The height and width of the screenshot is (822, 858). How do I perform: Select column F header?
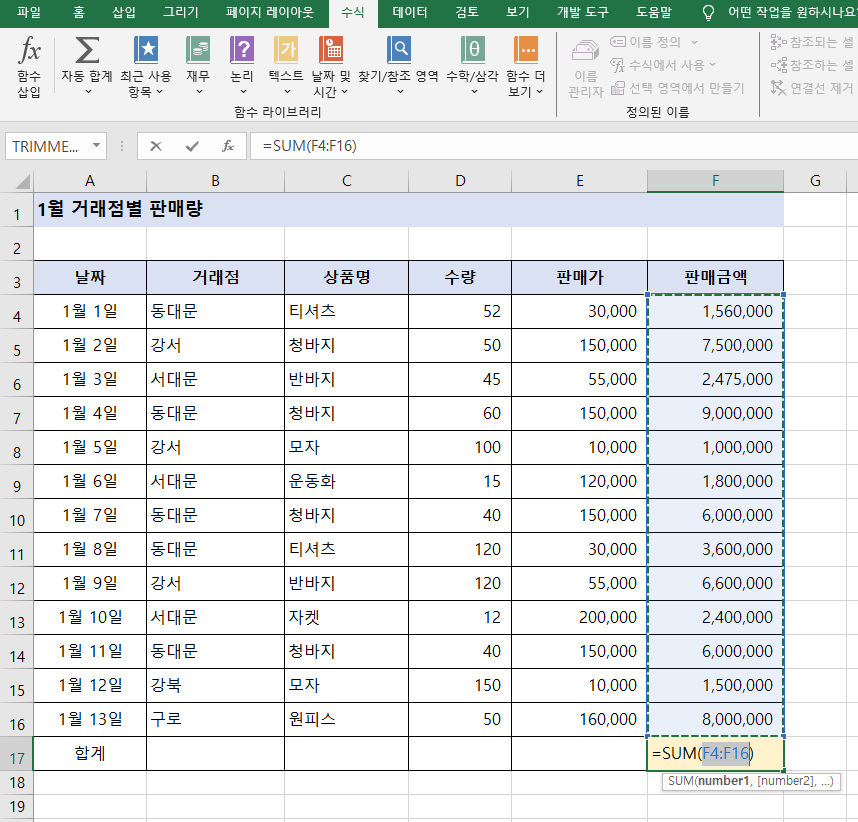click(715, 181)
